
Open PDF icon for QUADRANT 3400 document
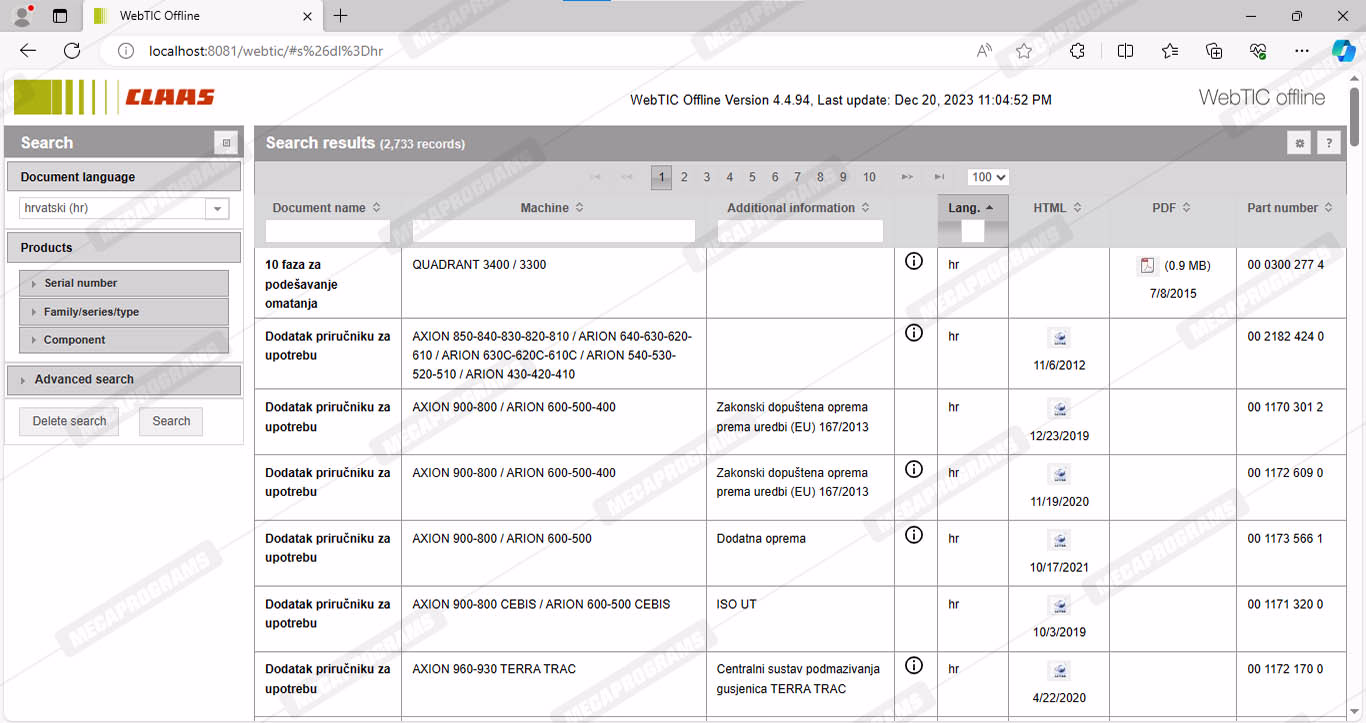point(1147,265)
